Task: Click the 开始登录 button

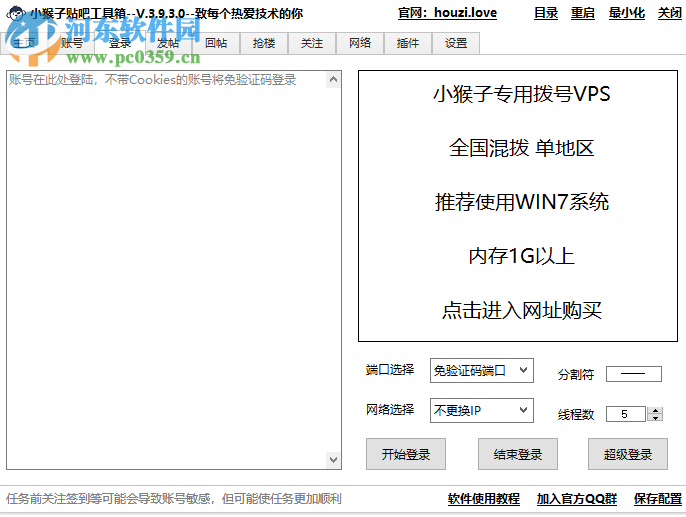Action: point(406,454)
